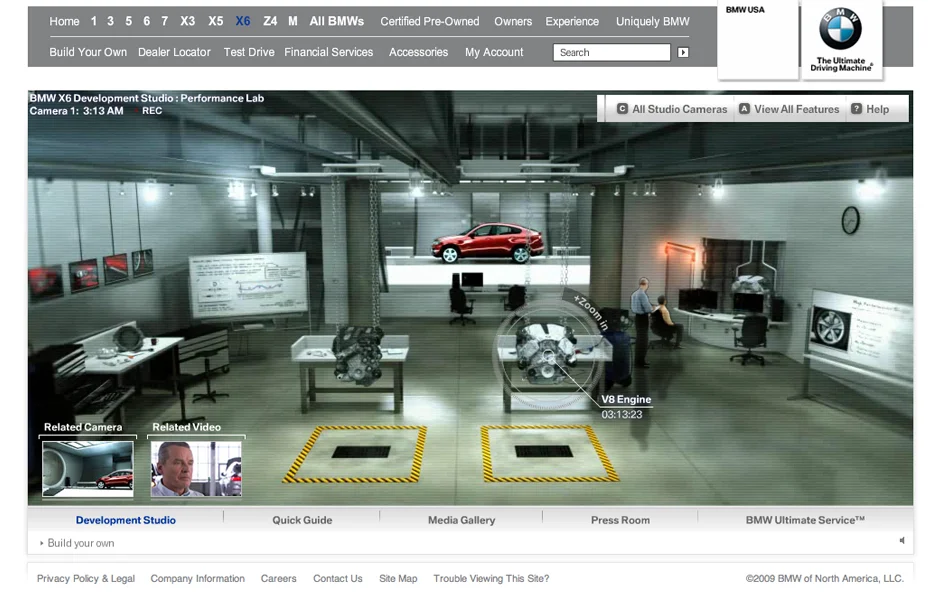Open All BMWs menu
Viewport: 942px width, 600px height.
click(x=336, y=22)
